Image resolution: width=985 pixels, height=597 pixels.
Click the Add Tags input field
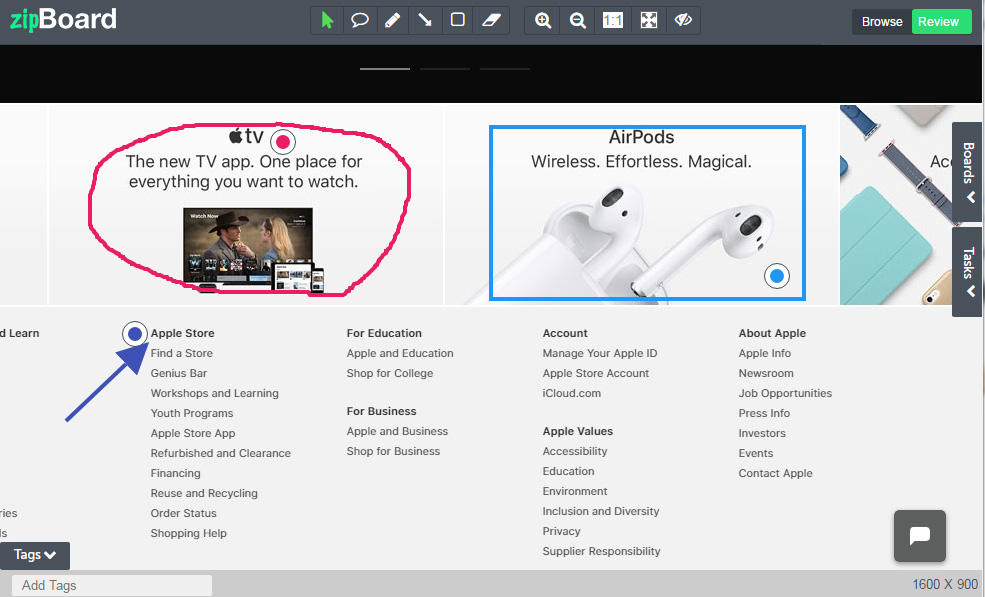pos(112,585)
